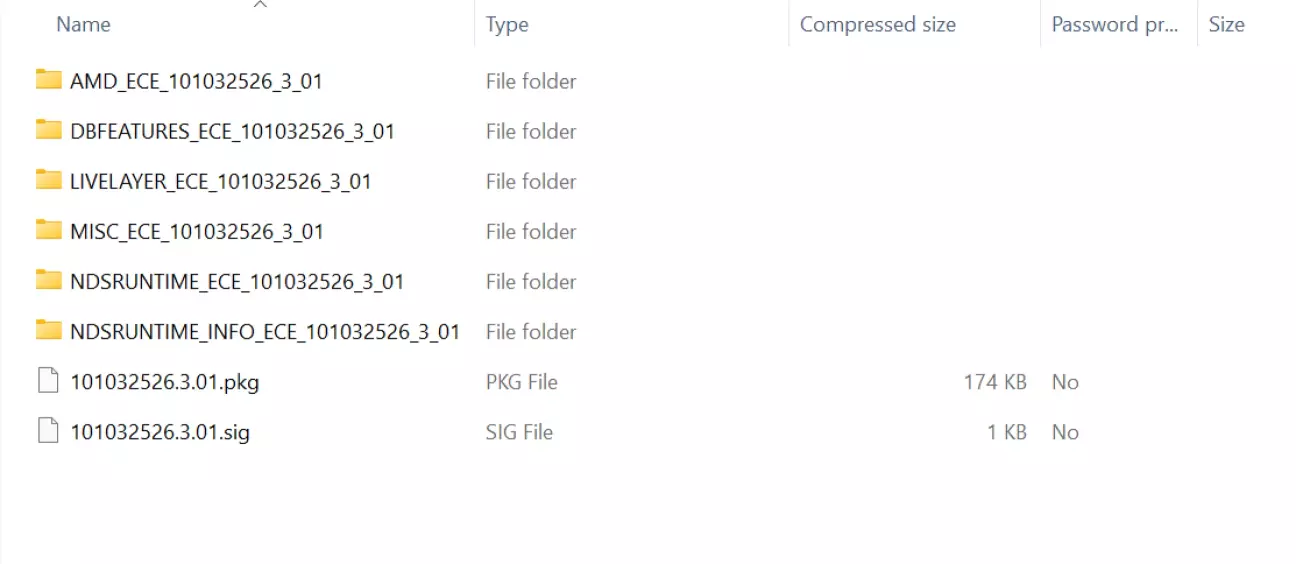1296x564 pixels.
Task: Select the NDSRUNTIME_INFO_ECE_101032526_3_01 folder name
Action: coord(265,331)
